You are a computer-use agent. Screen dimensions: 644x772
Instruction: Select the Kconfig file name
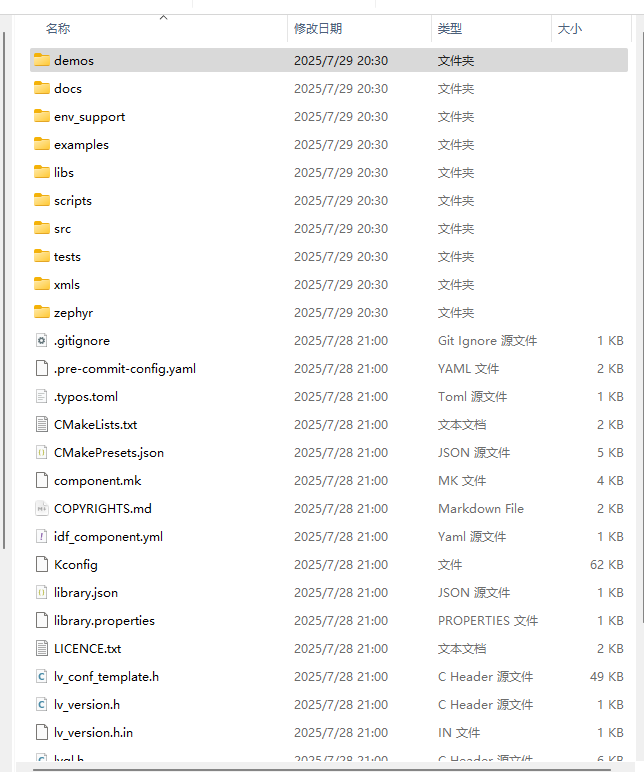click(76, 564)
